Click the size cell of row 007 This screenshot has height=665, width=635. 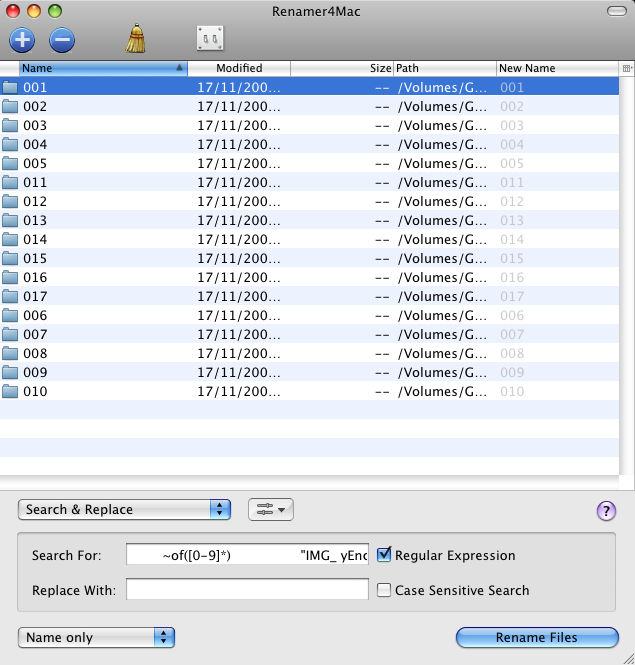(x=382, y=334)
